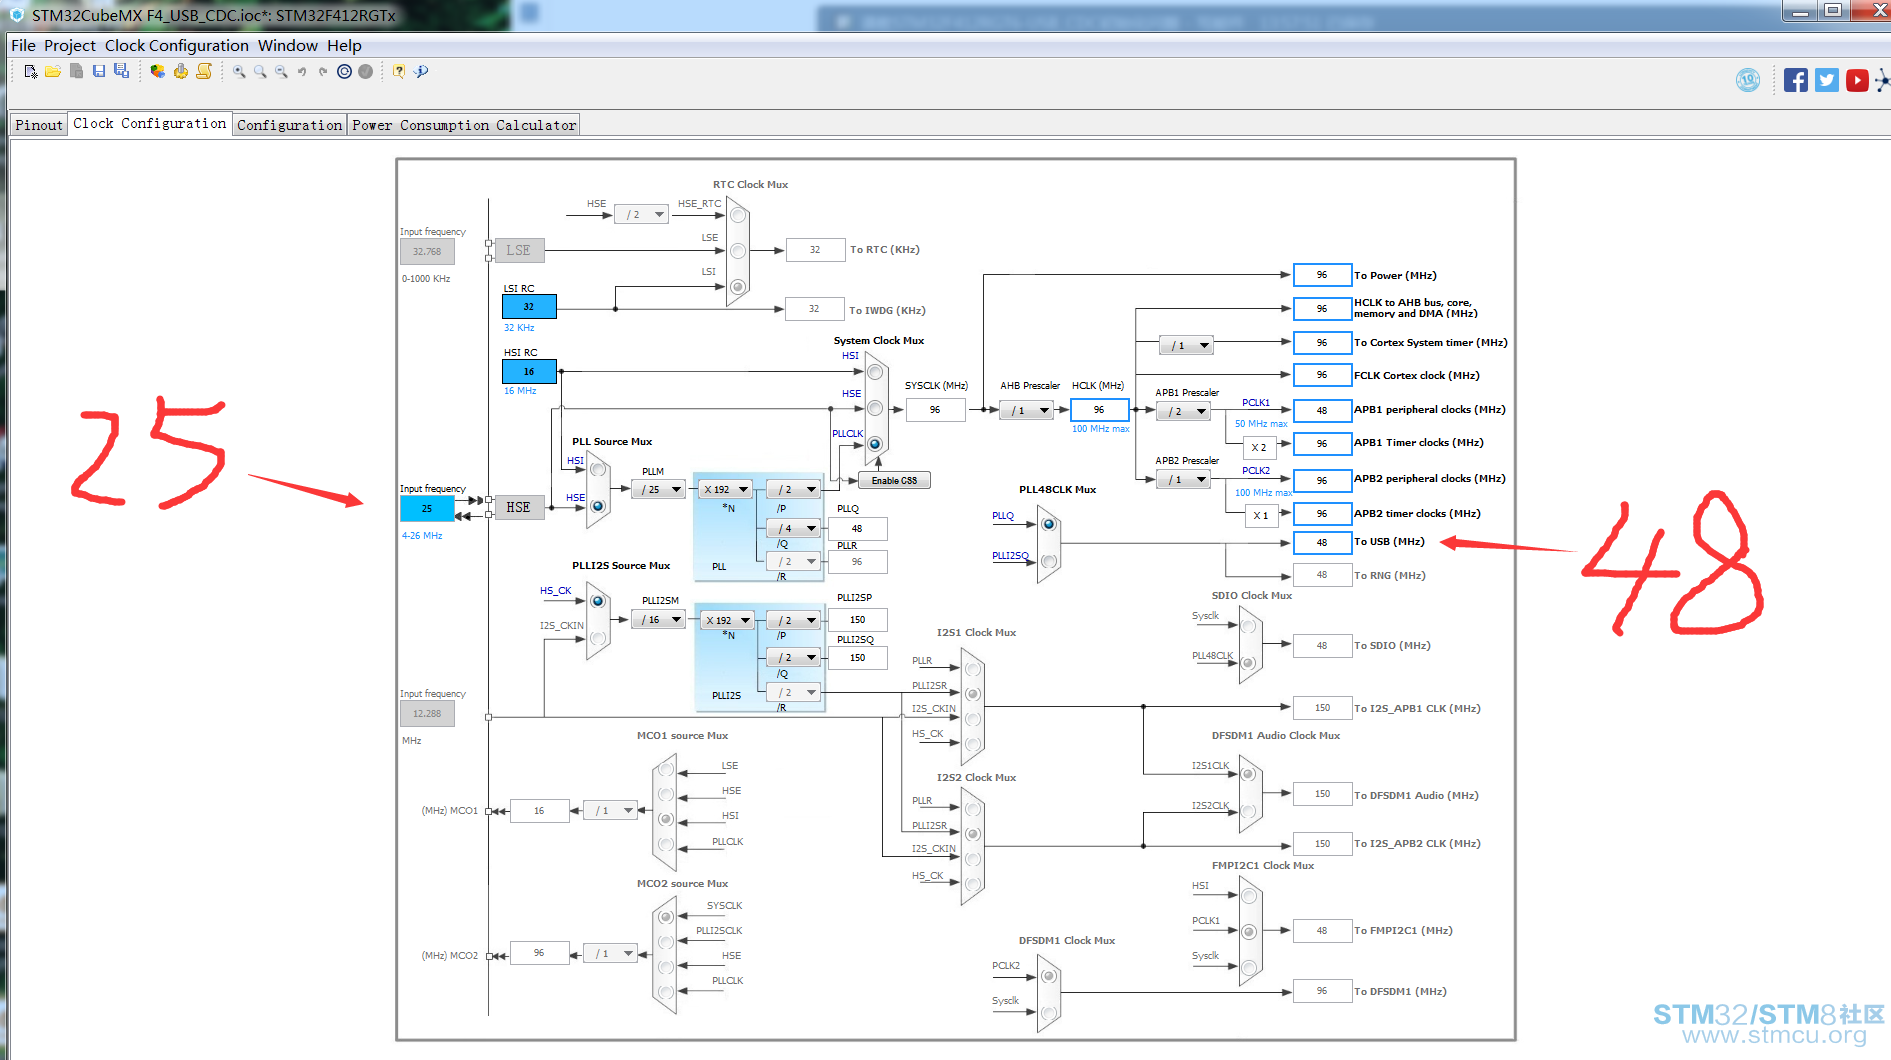The image size is (1891, 1060).
Task: Open the APB2 Prescaler dropdown
Action: coord(1184,480)
